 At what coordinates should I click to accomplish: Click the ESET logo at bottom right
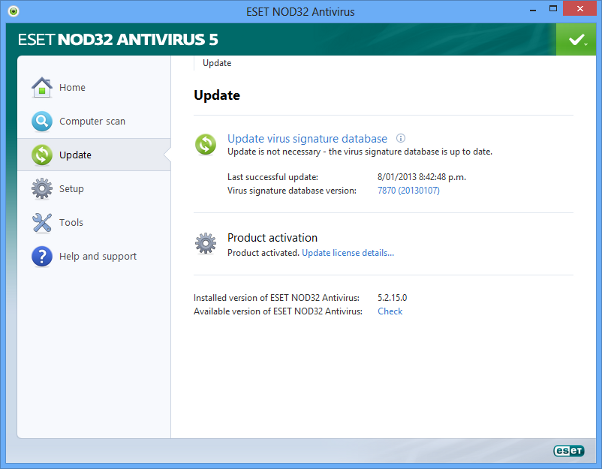pos(569,451)
